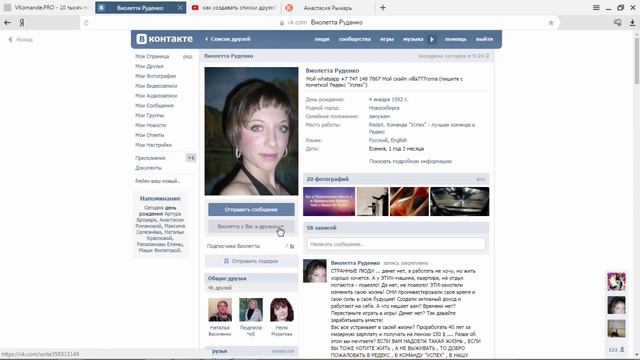Open the orange abstract photo thumbnail
The width and height of the screenshot is (640, 360).
[409, 201]
